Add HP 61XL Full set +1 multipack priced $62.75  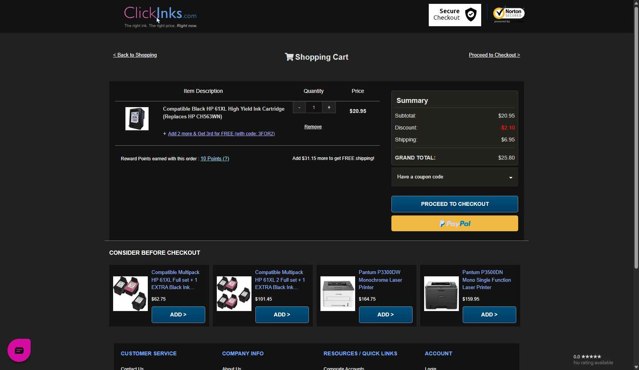click(178, 315)
